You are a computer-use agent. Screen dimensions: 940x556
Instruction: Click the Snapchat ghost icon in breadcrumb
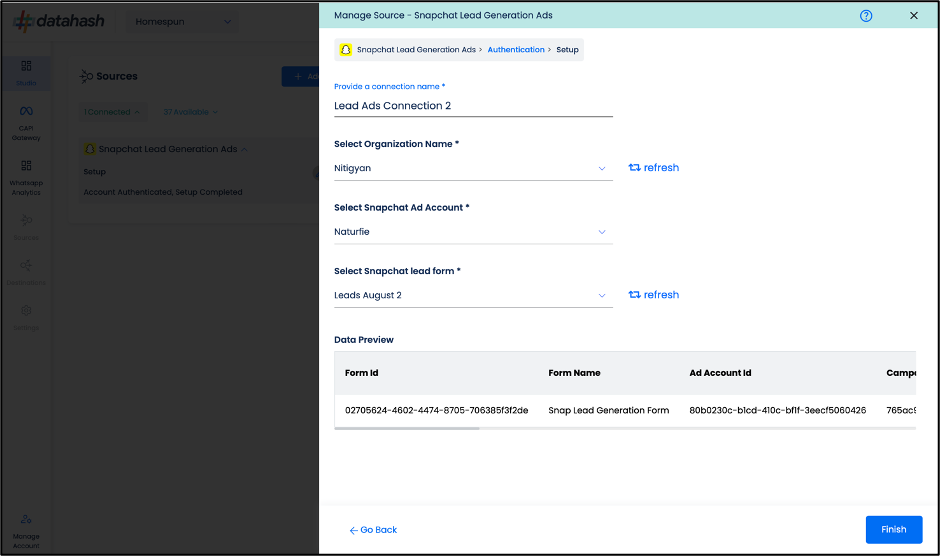pos(346,50)
